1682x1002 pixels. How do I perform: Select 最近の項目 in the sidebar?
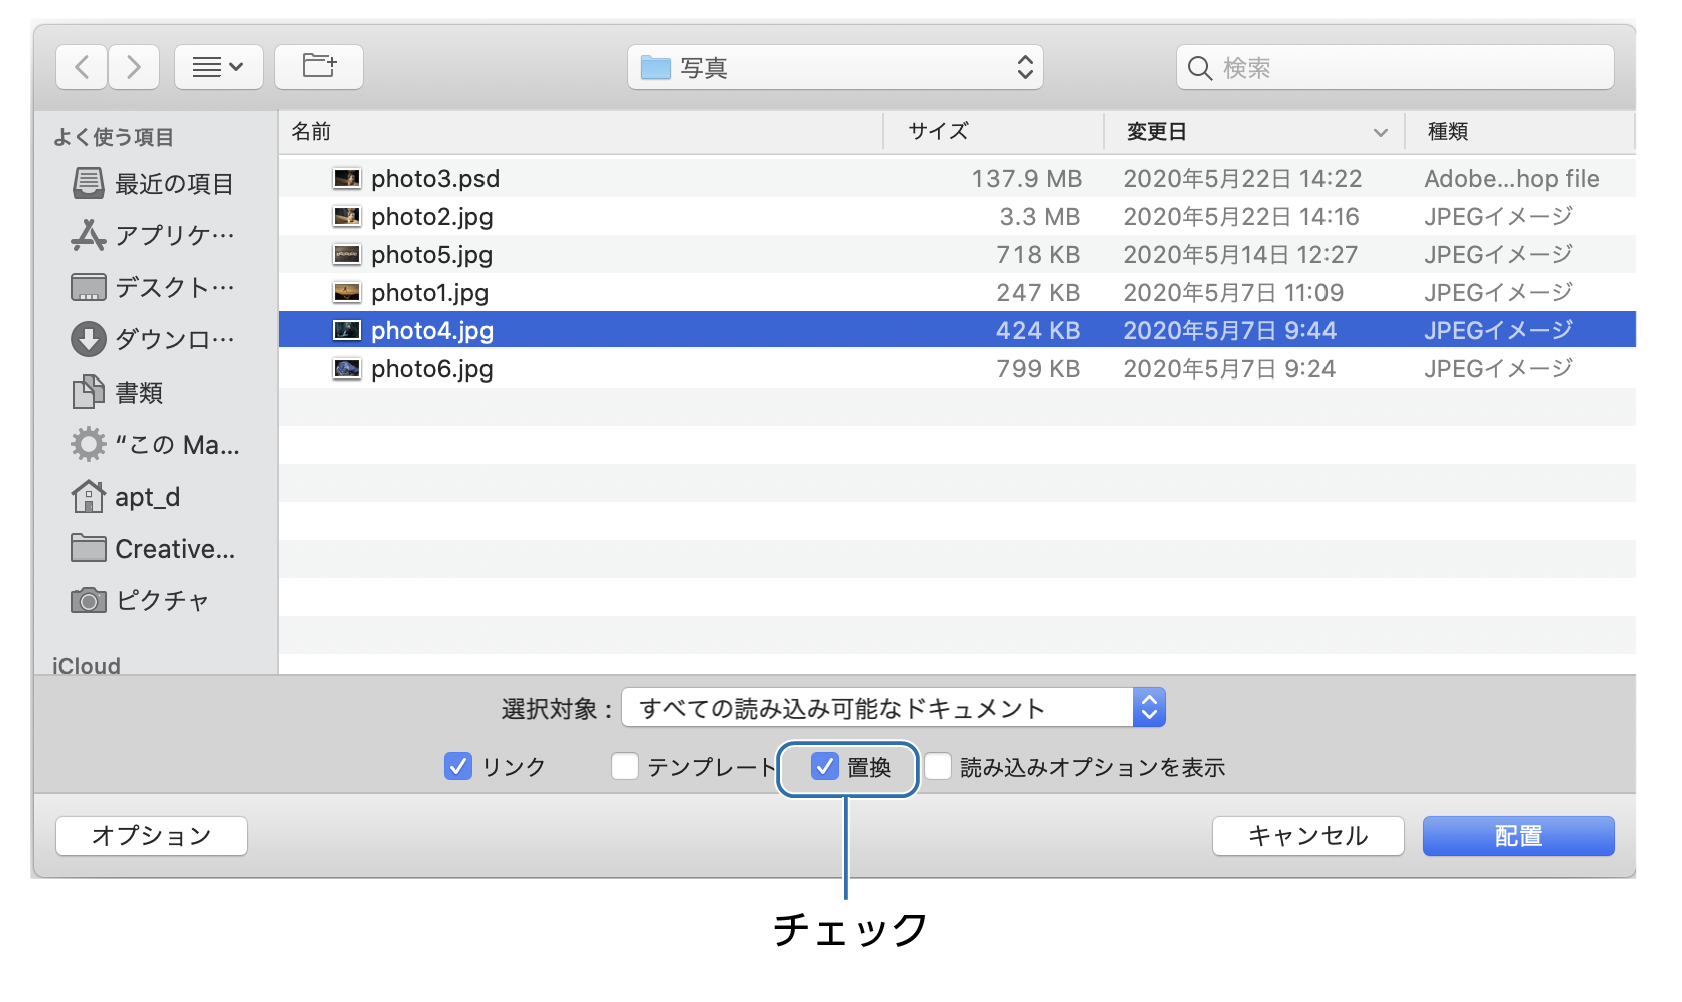pos(155,184)
